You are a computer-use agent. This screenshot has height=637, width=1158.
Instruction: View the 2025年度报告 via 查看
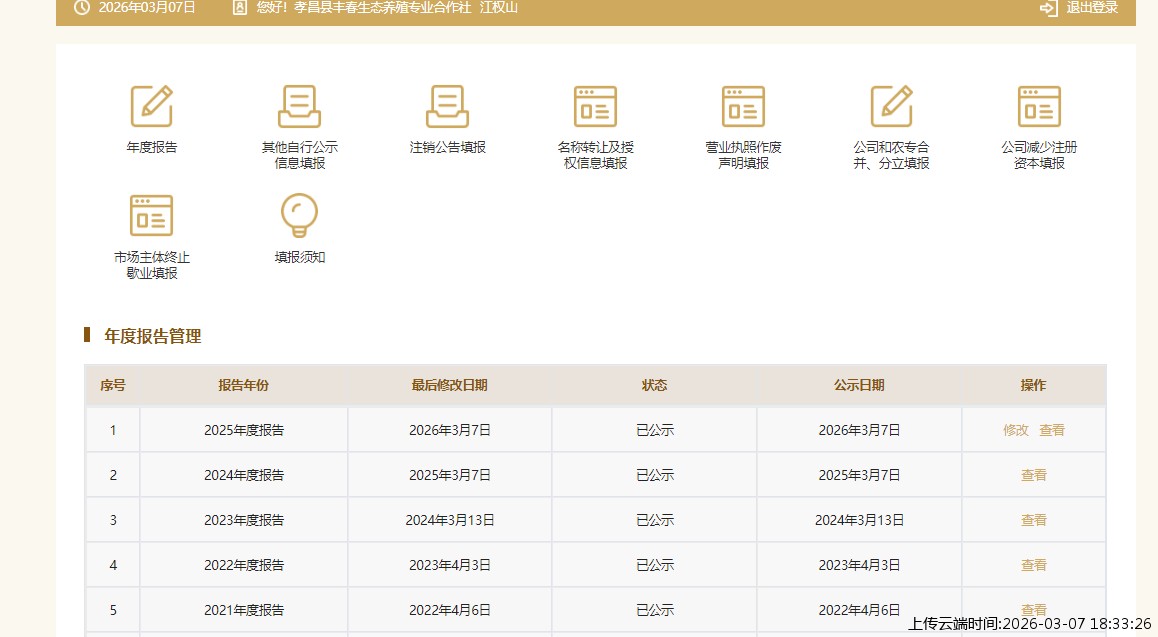(x=1052, y=430)
